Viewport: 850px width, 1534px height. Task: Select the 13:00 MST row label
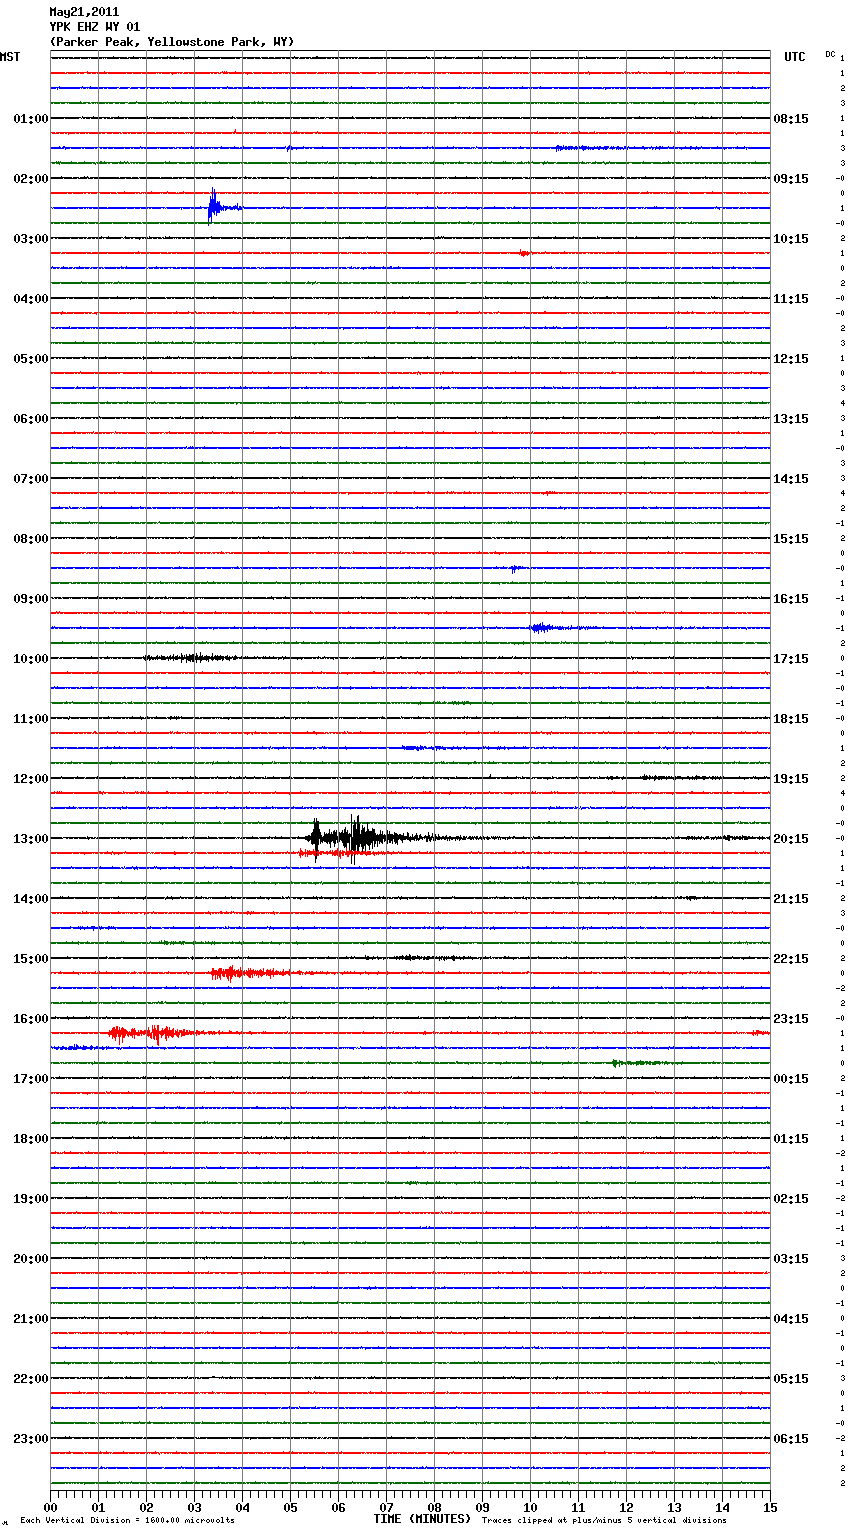click(30, 839)
